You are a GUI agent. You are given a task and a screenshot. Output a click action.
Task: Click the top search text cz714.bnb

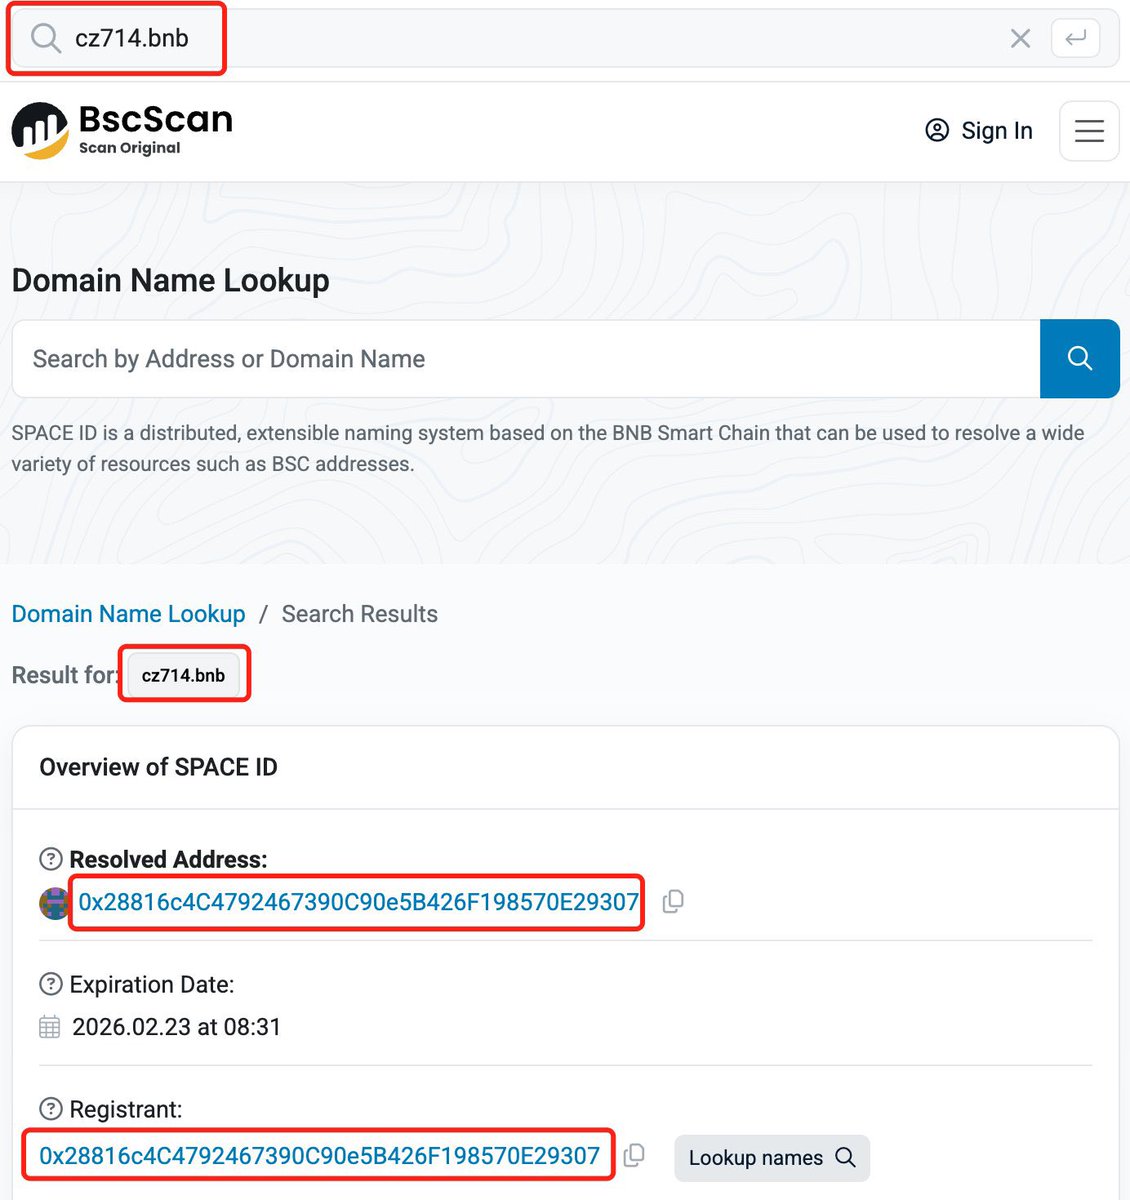pyautogui.click(x=132, y=38)
